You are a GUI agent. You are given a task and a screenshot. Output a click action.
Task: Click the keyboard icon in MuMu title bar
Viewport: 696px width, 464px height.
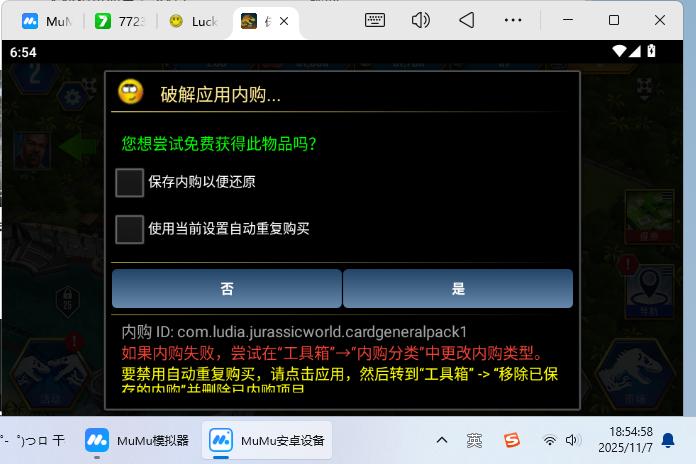[375, 20]
